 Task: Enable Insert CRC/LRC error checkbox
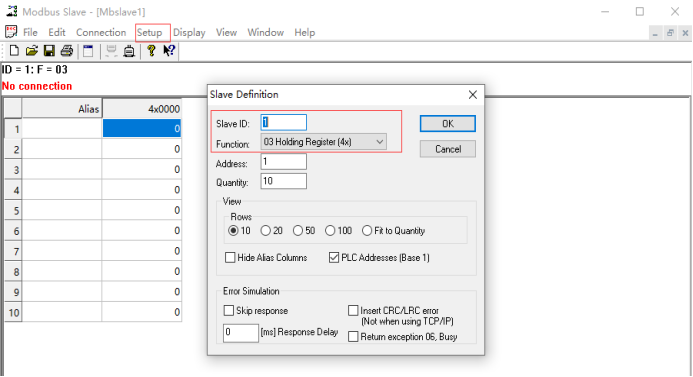click(353, 310)
